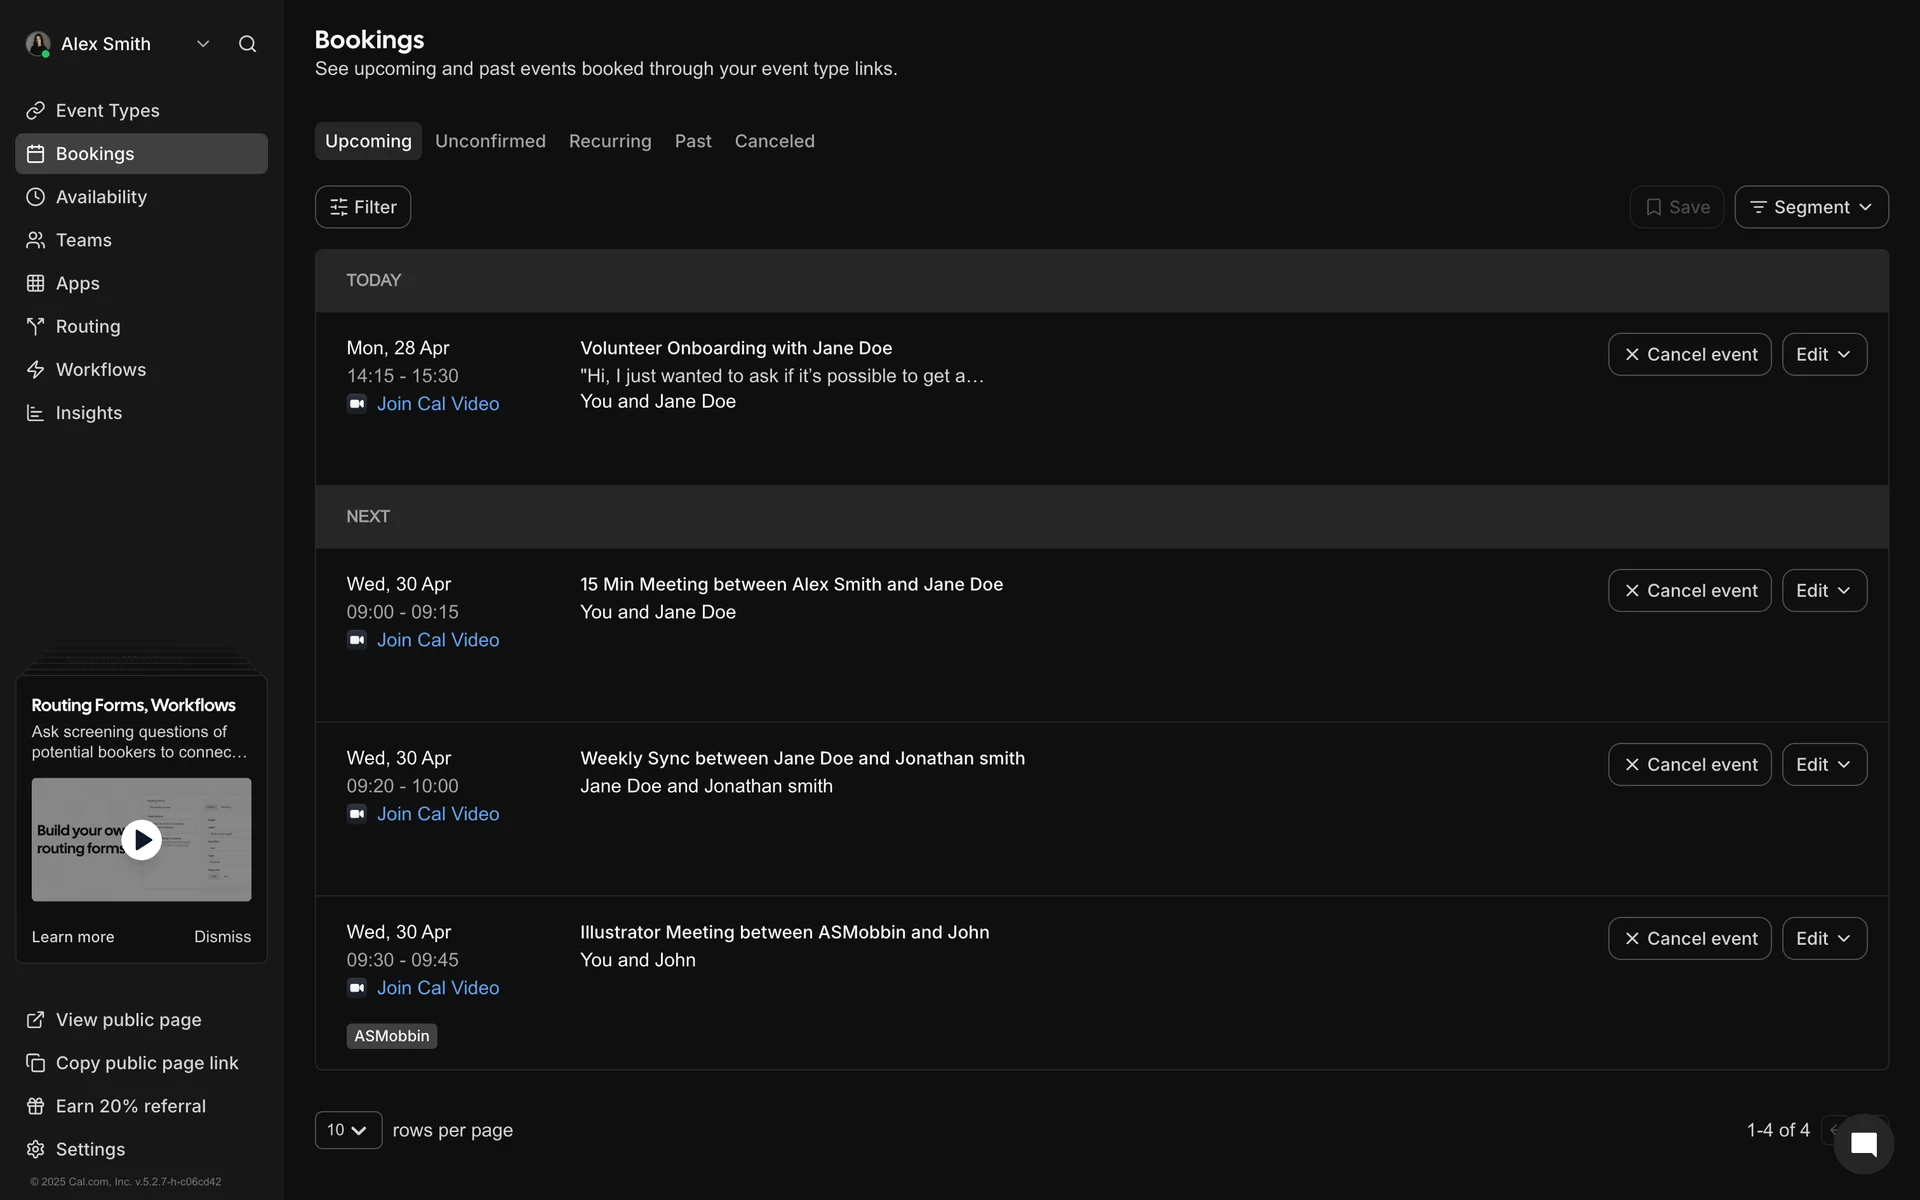Join Cal Video for Illustrator Meeting
This screenshot has height=1200, width=1920.
point(437,988)
